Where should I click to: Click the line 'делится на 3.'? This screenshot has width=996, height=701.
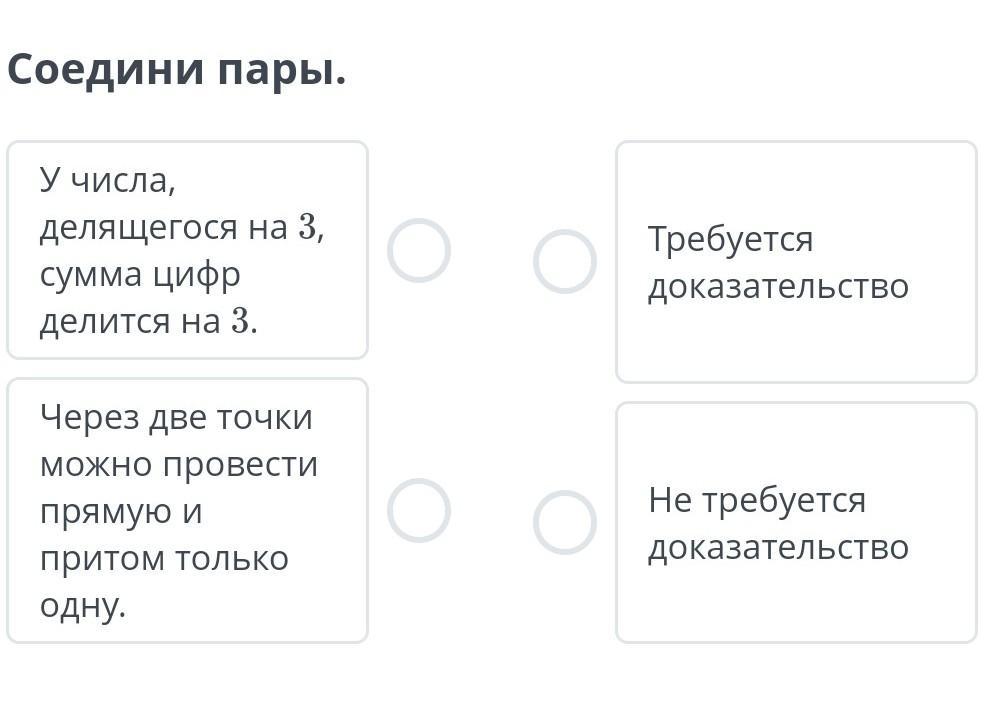[x=148, y=321]
